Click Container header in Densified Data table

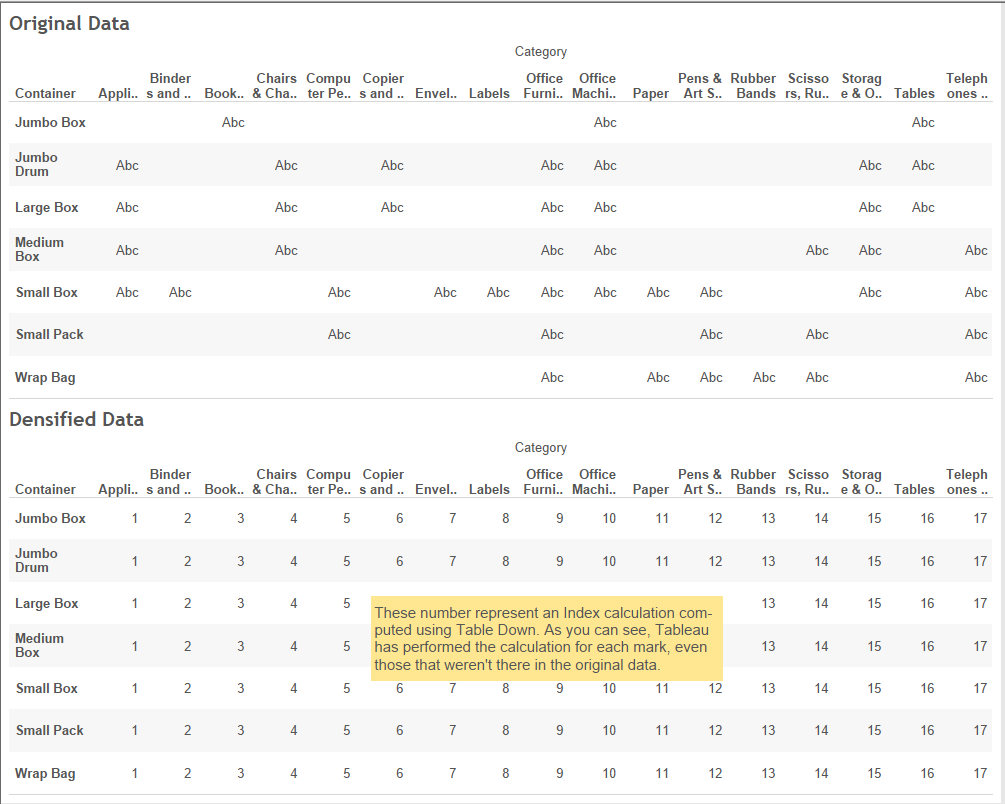click(45, 489)
